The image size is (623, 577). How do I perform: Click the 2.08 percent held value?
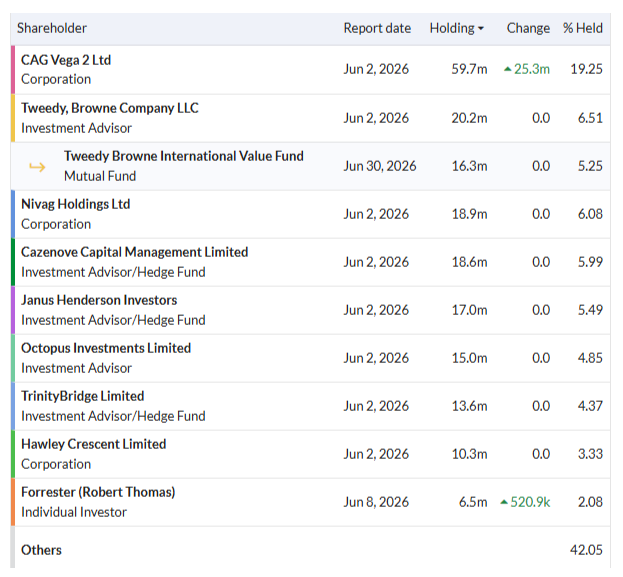click(x=590, y=502)
